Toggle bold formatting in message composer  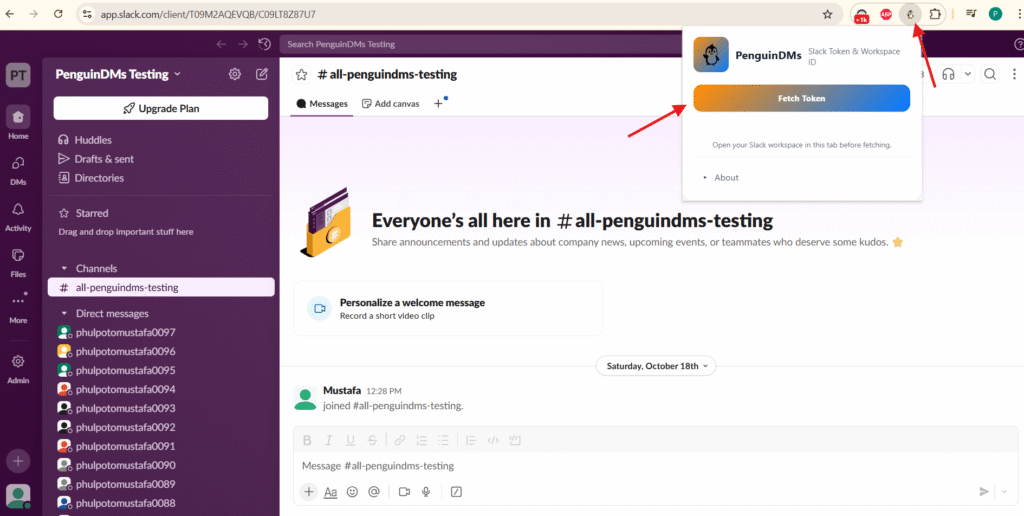tap(307, 440)
